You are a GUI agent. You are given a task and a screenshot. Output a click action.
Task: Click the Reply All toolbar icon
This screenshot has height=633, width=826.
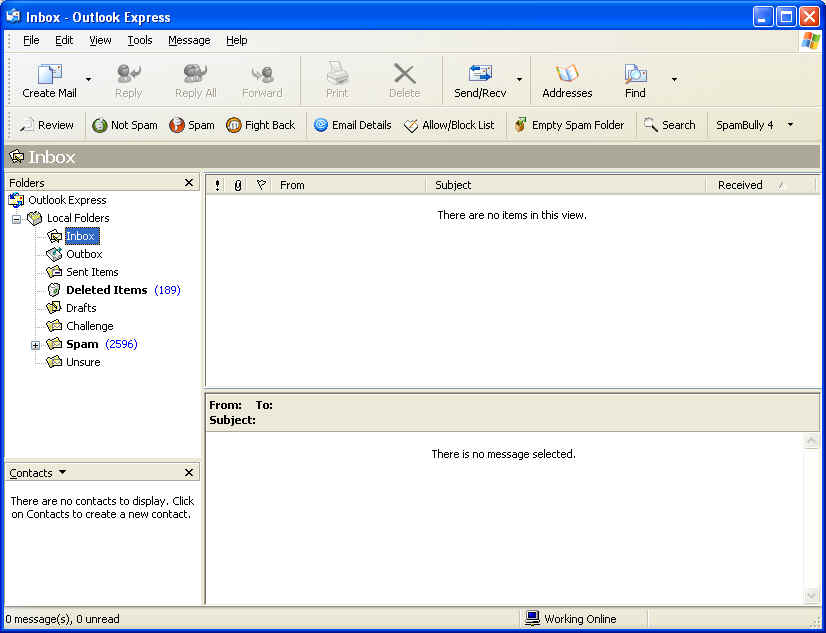pyautogui.click(x=195, y=81)
